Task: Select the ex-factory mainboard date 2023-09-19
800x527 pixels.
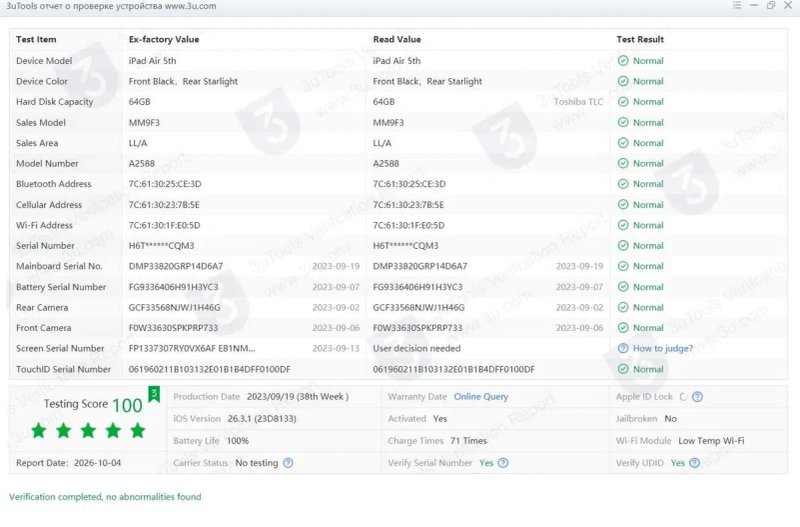Action: click(x=336, y=266)
